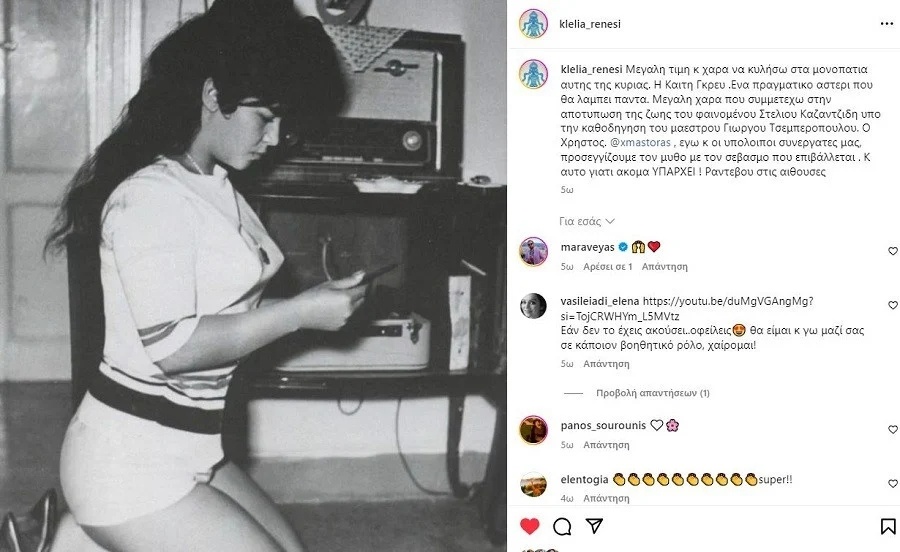Viewport: 900px width, 552px height.
Task: Open maraveyas profile picture
Action: coord(533,251)
